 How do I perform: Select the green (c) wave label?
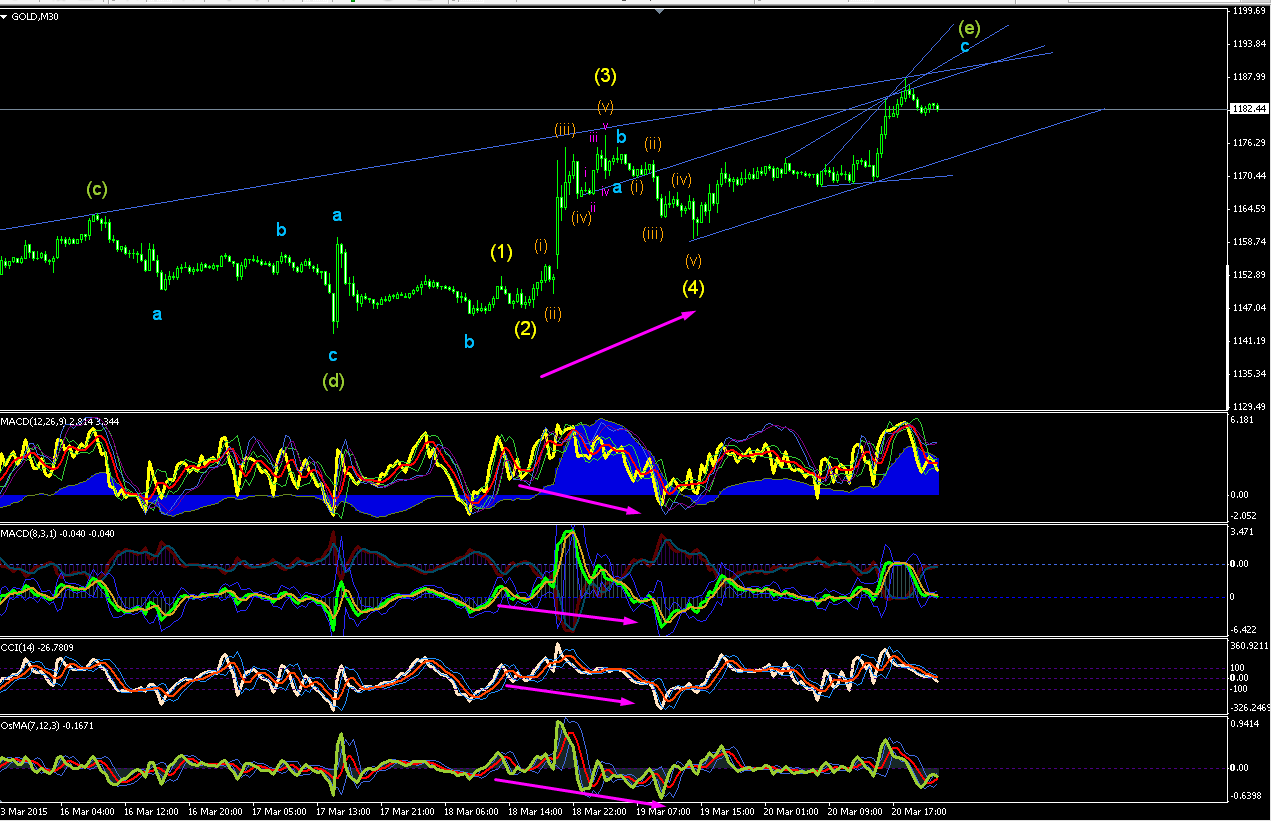coord(96,188)
